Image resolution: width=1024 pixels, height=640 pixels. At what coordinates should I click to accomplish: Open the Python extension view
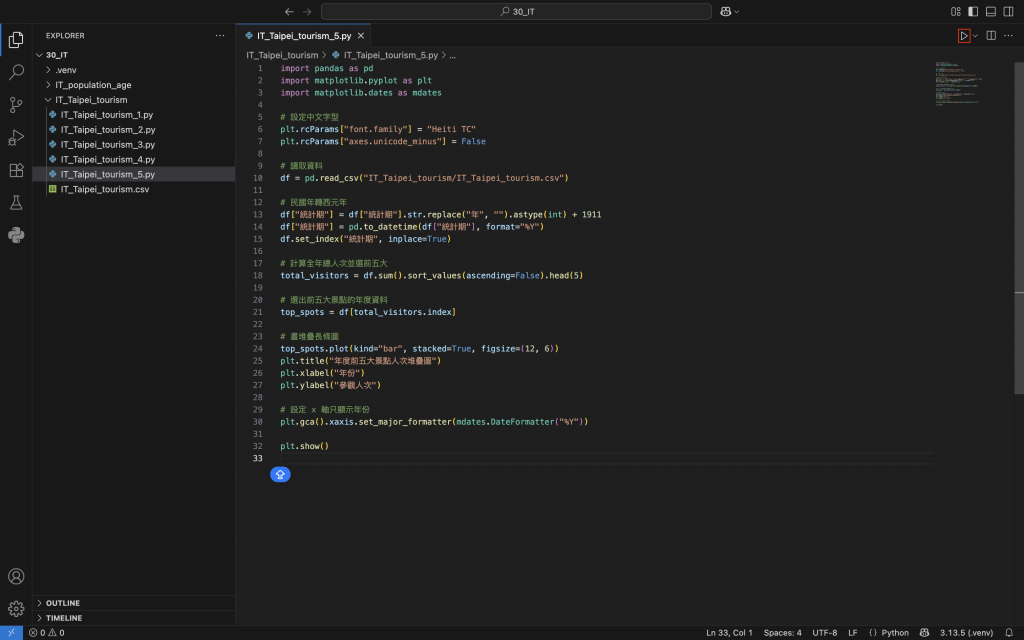(x=16, y=235)
